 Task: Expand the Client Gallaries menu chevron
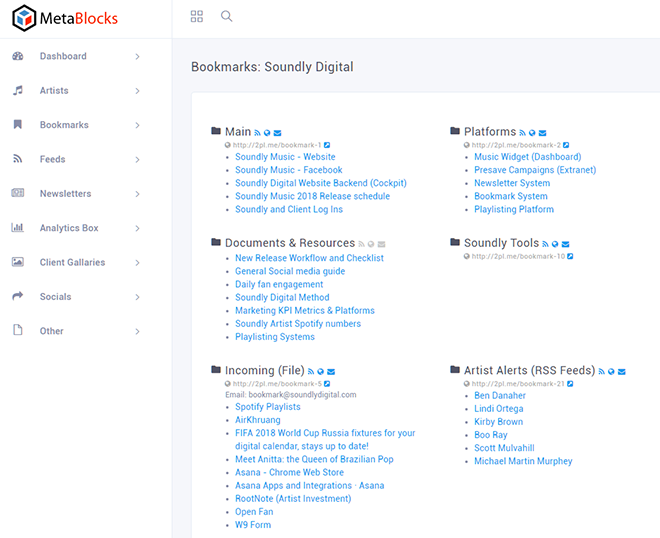(x=137, y=263)
